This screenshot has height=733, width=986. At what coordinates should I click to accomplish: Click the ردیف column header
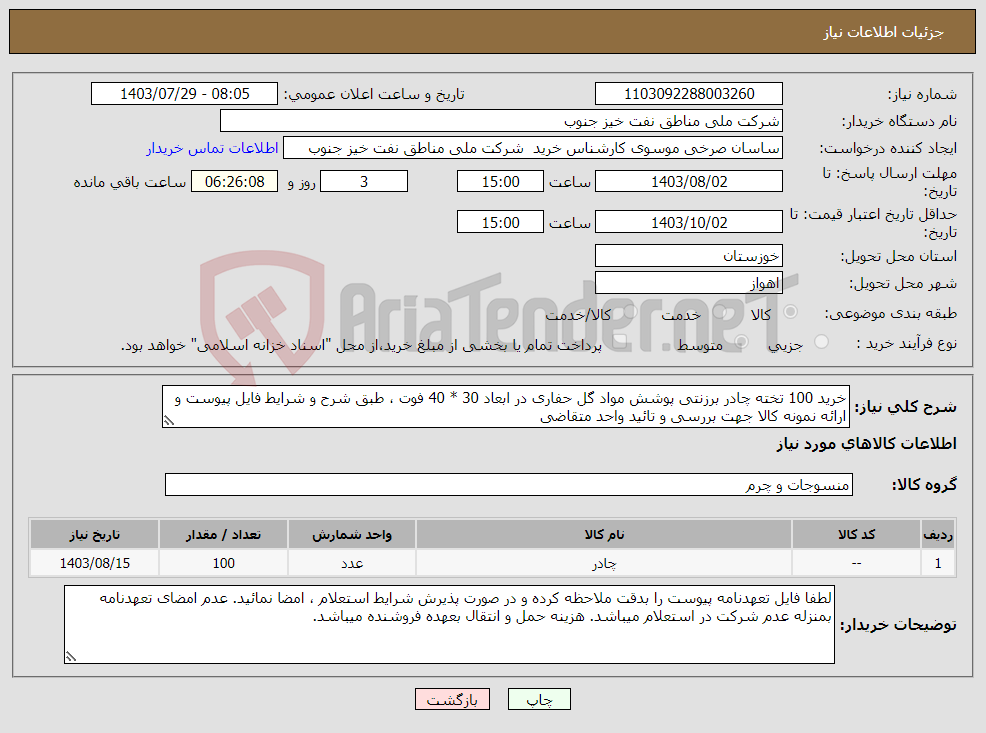coord(938,534)
